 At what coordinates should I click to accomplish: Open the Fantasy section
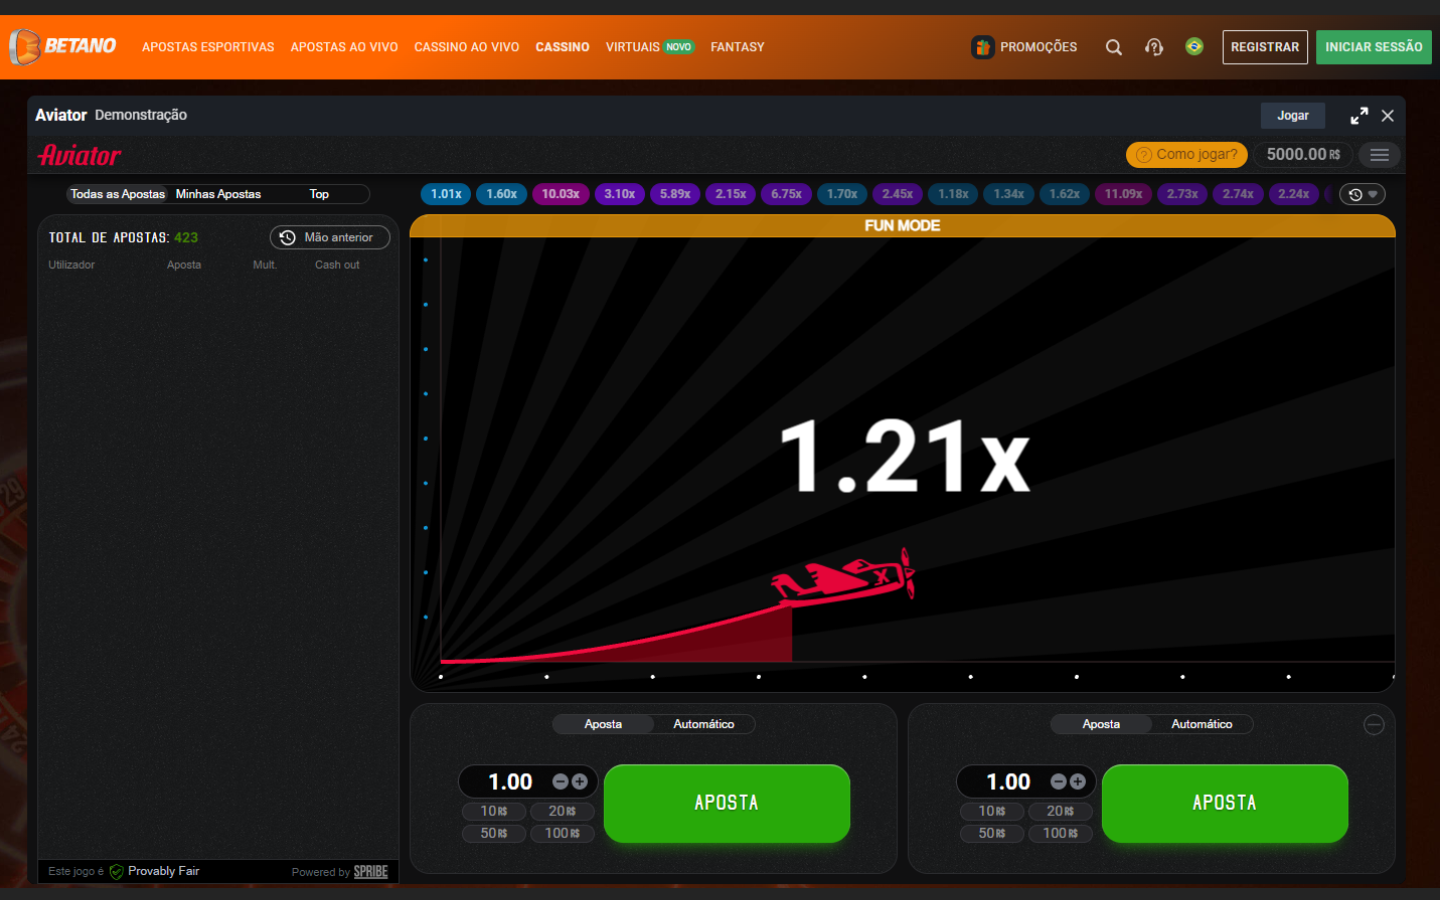coord(738,47)
